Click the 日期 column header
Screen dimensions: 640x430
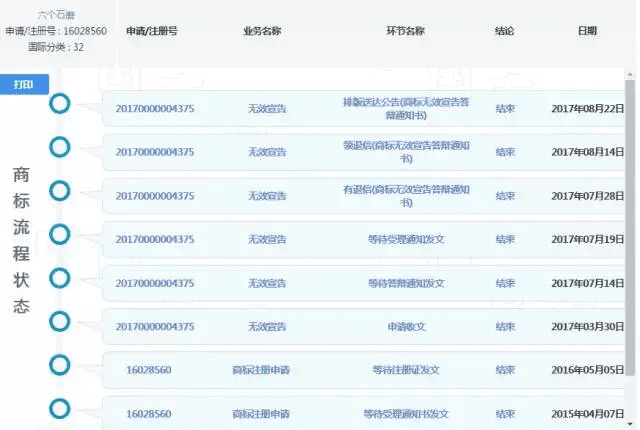[587, 31]
